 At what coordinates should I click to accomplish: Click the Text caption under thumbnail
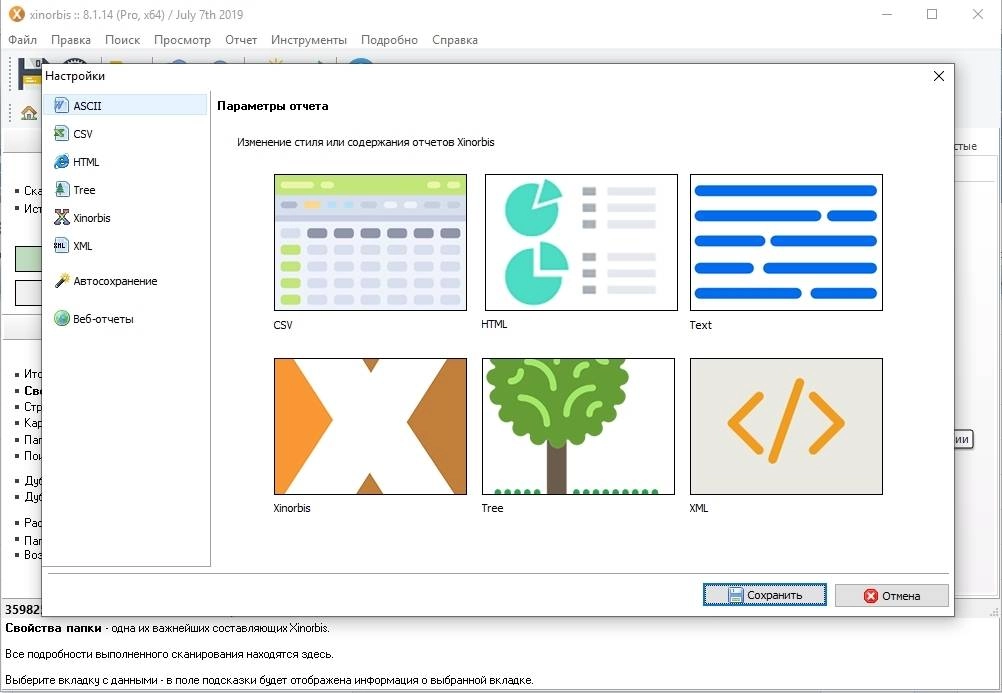[x=700, y=325]
